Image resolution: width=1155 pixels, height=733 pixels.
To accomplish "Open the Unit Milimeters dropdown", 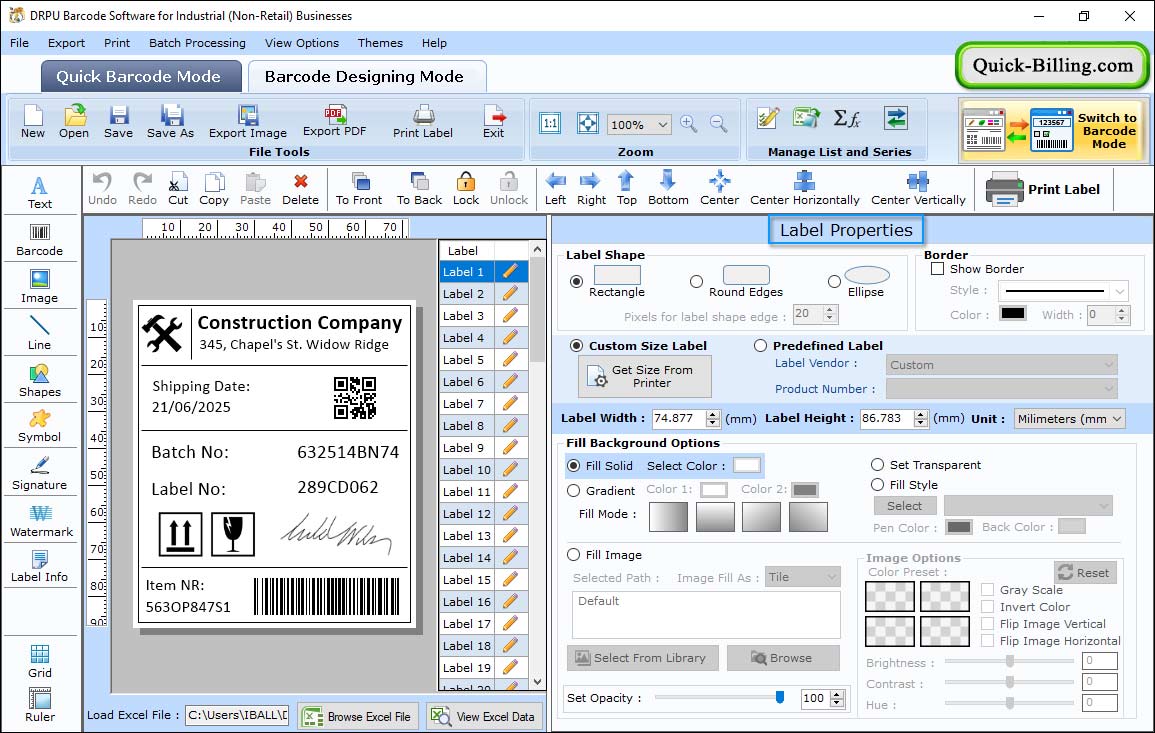I will pyautogui.click(x=1069, y=418).
